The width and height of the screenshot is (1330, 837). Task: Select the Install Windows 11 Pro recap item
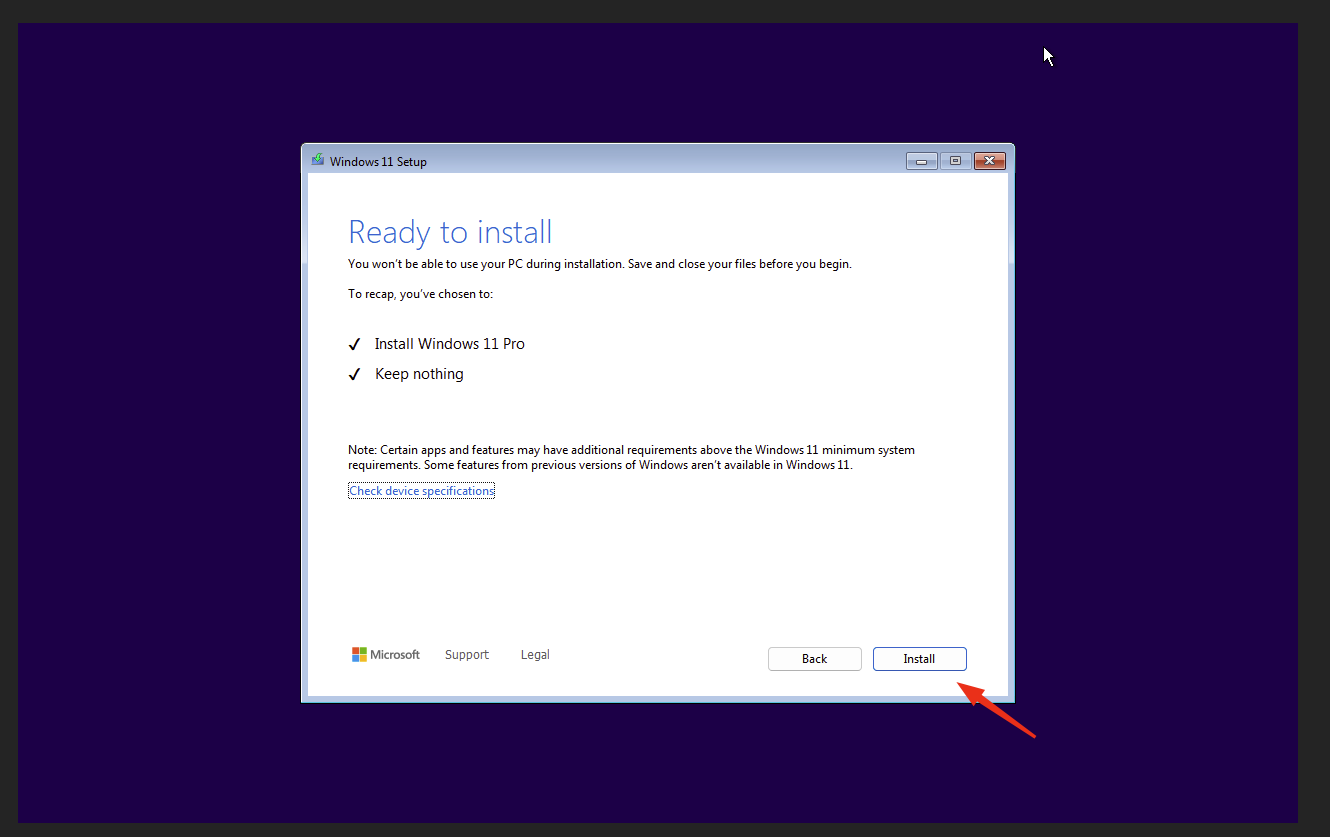(x=449, y=343)
